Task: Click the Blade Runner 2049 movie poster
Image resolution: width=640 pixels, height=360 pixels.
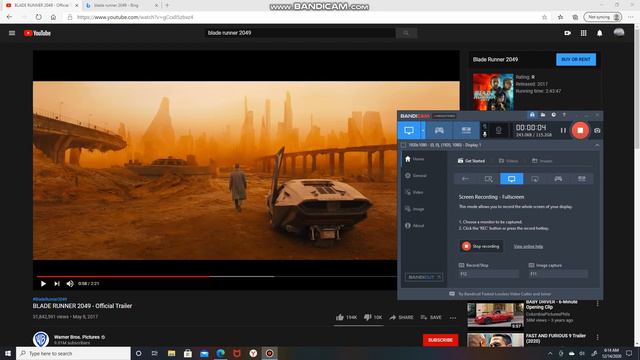Action: tap(493, 92)
